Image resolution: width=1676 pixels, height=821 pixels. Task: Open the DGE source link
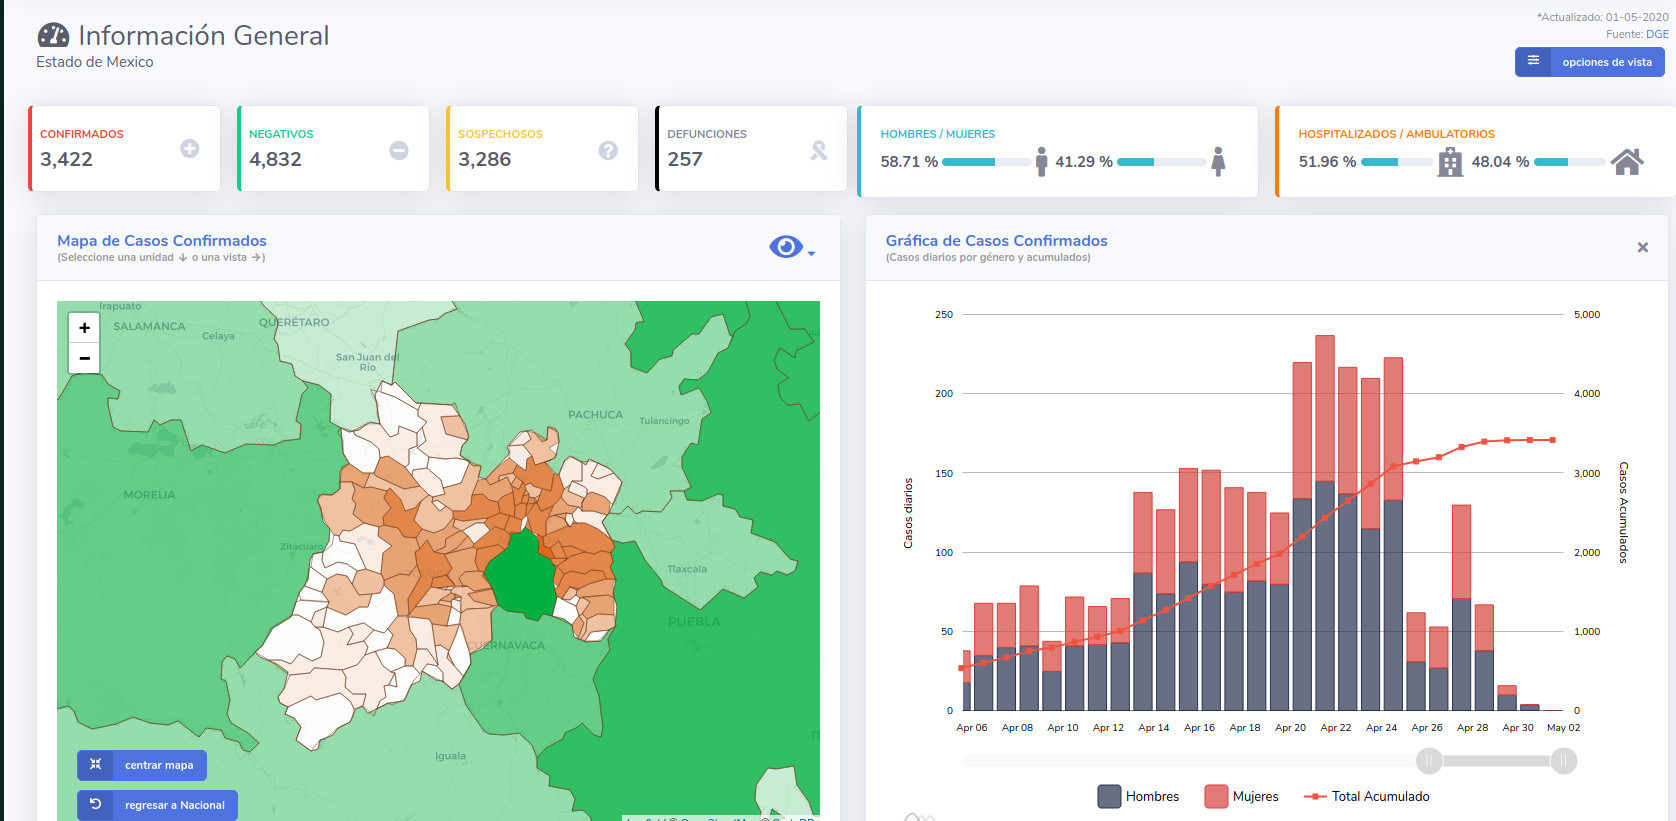tap(1657, 34)
